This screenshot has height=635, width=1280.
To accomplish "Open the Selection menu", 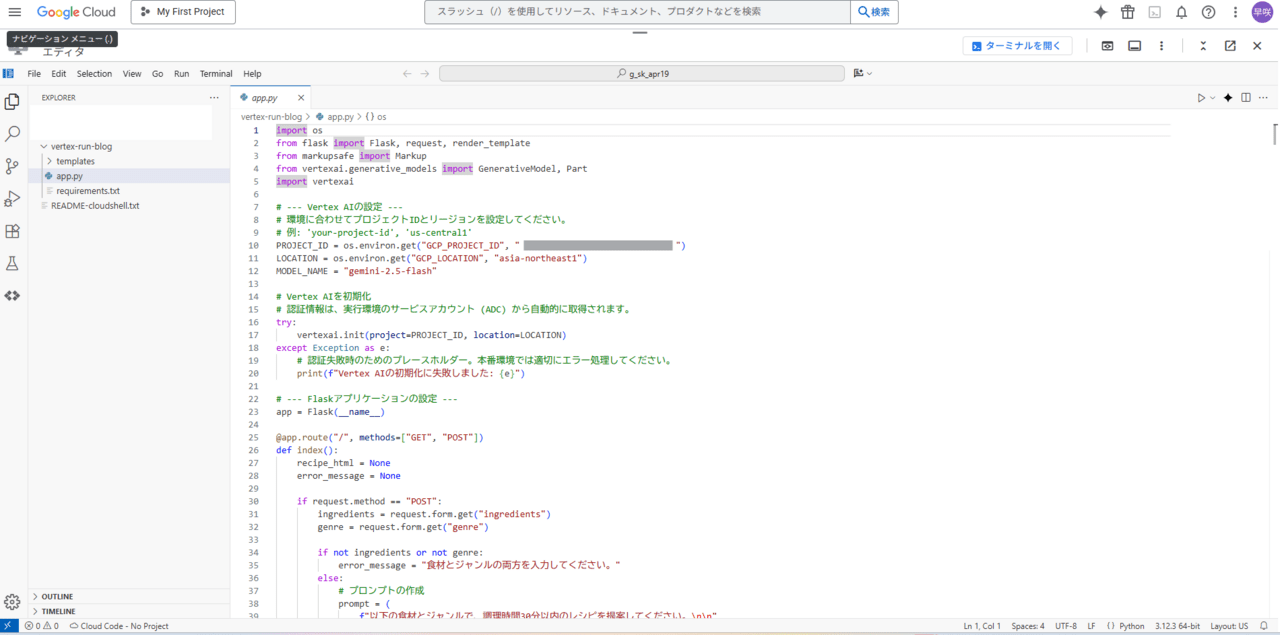I will click(x=94, y=74).
